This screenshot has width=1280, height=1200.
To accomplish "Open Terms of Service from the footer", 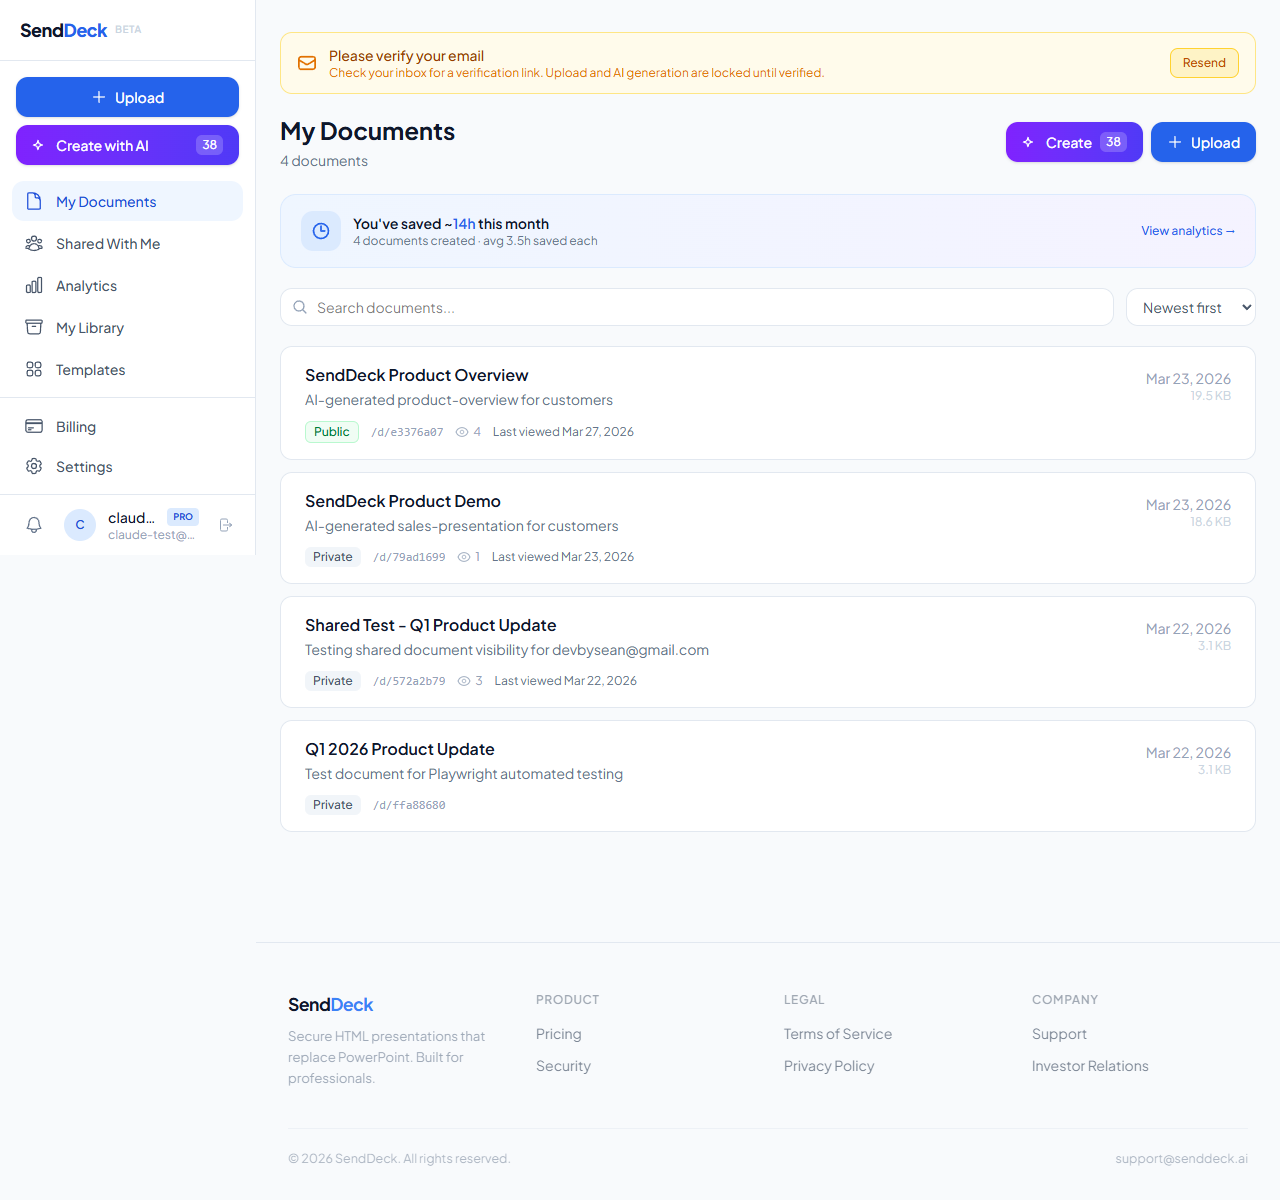I will click(838, 1033).
